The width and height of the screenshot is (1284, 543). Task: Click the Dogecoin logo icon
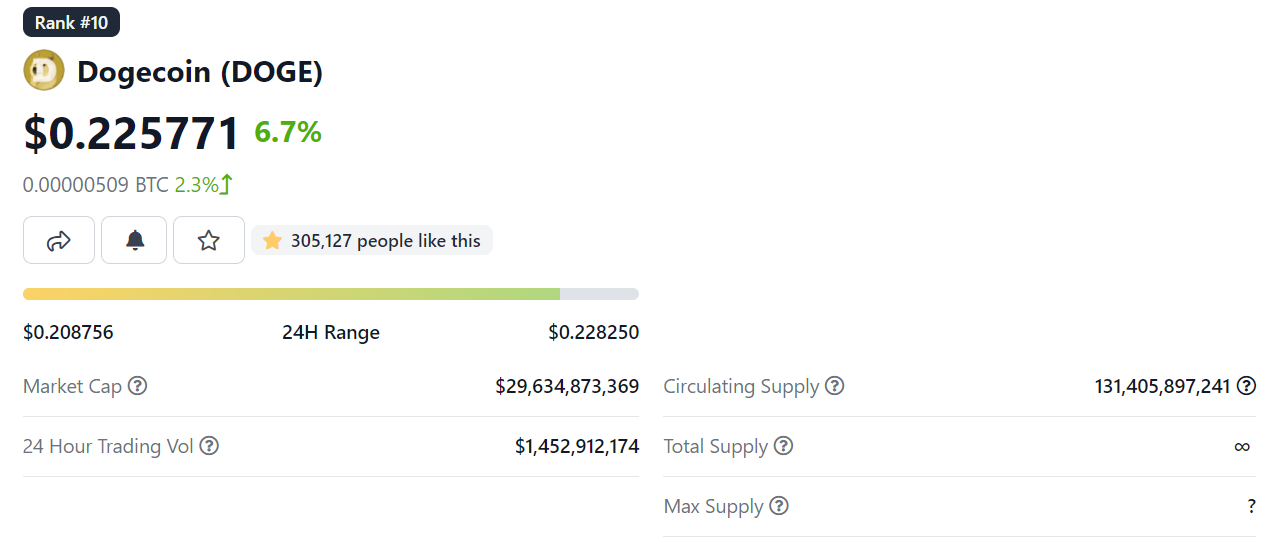[x=44, y=71]
